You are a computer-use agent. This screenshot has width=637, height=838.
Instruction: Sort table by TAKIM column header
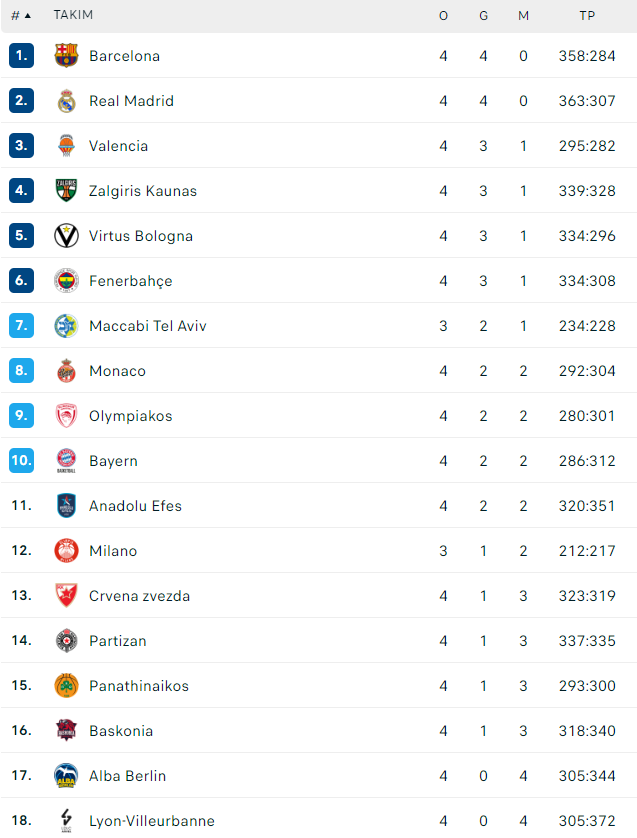click(x=73, y=15)
